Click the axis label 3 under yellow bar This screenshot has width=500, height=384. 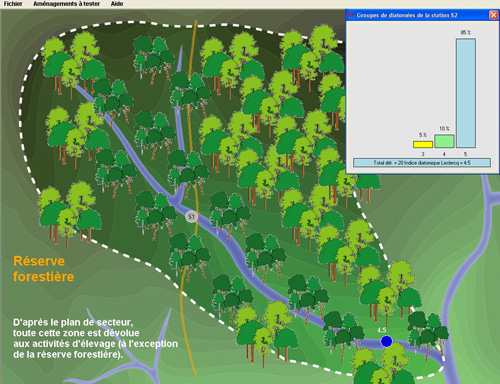point(423,154)
